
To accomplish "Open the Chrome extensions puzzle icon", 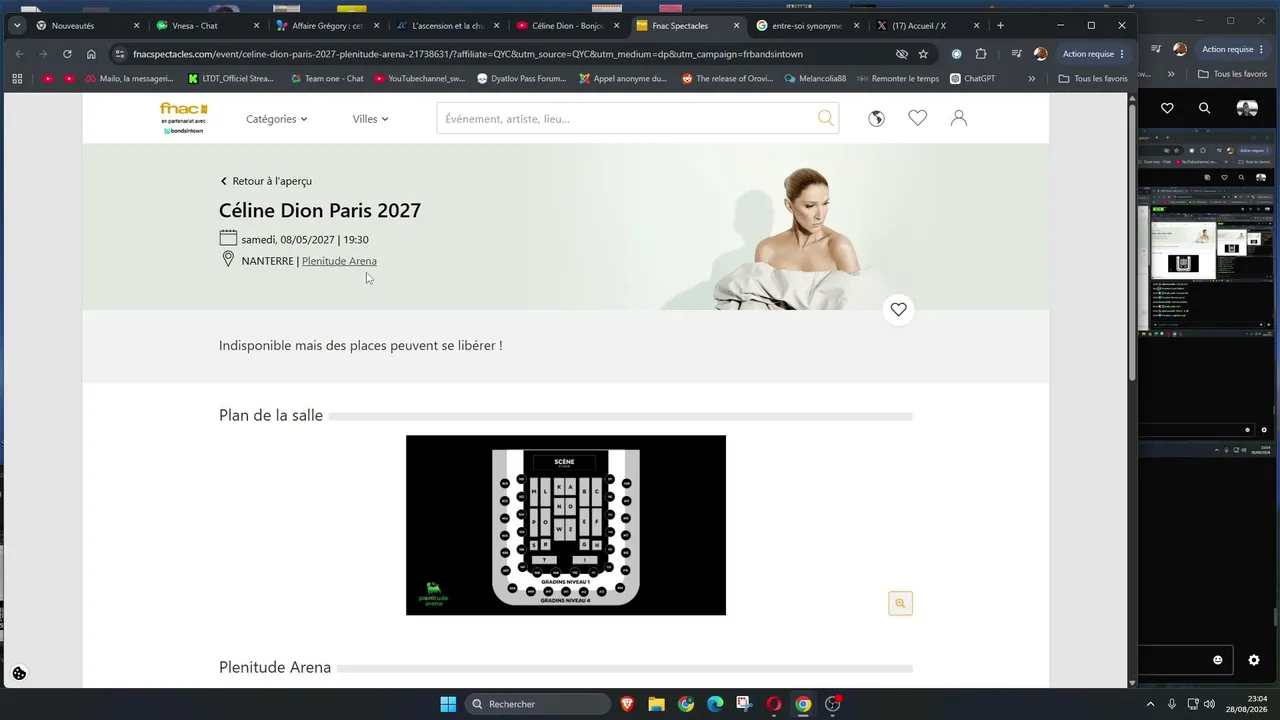I will pyautogui.click(x=980, y=54).
